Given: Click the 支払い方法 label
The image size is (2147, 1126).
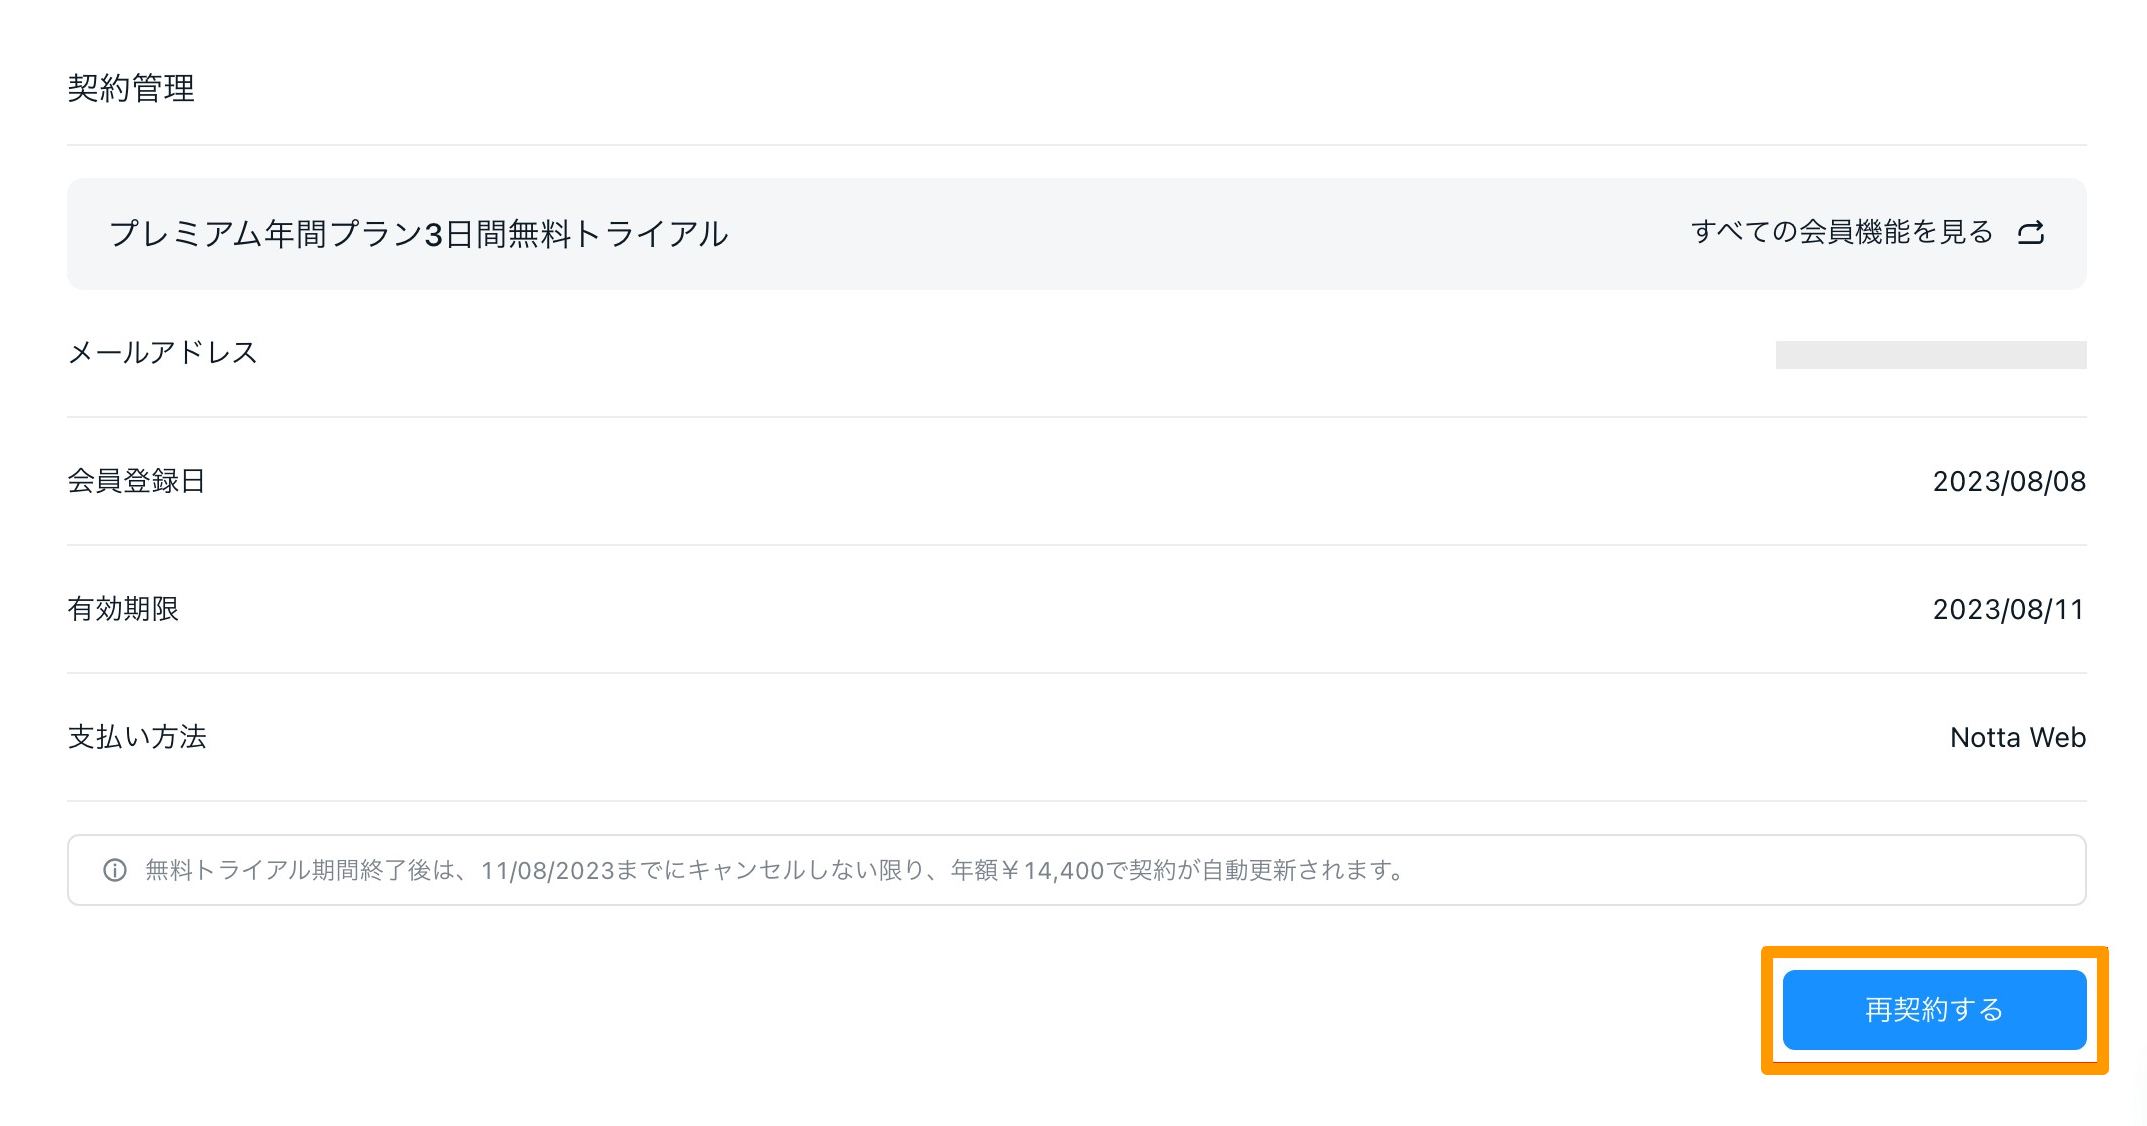Looking at the screenshot, I should [137, 737].
